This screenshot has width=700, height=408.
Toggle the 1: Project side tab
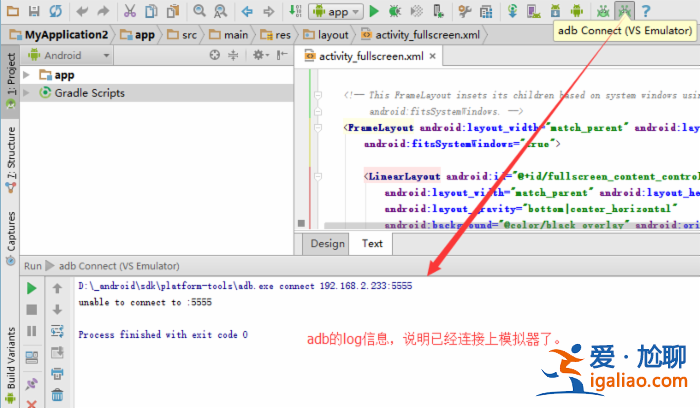point(11,80)
